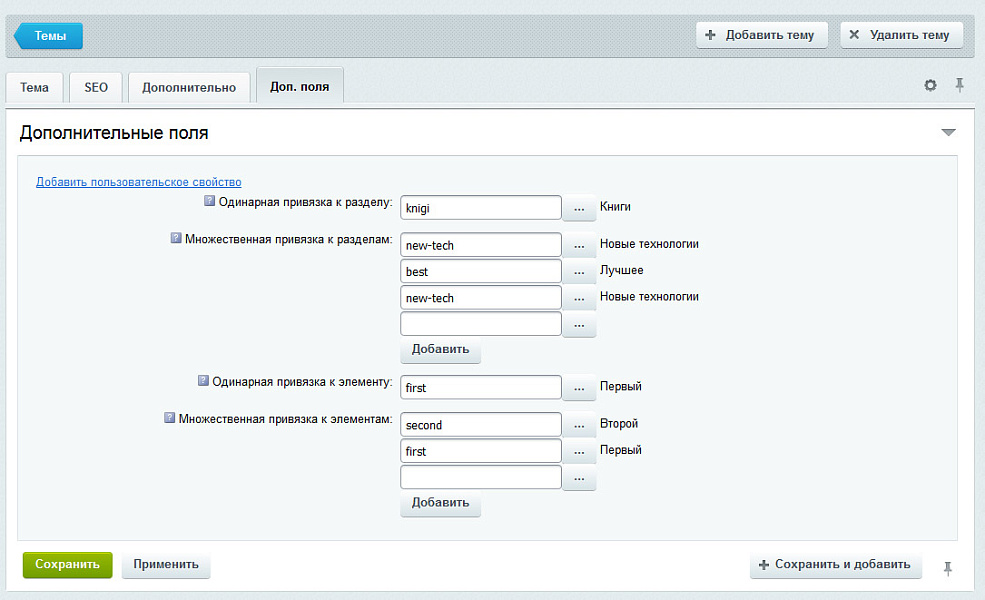Click the green Сохранить button
Screen dimensions: 985x600
(67, 565)
